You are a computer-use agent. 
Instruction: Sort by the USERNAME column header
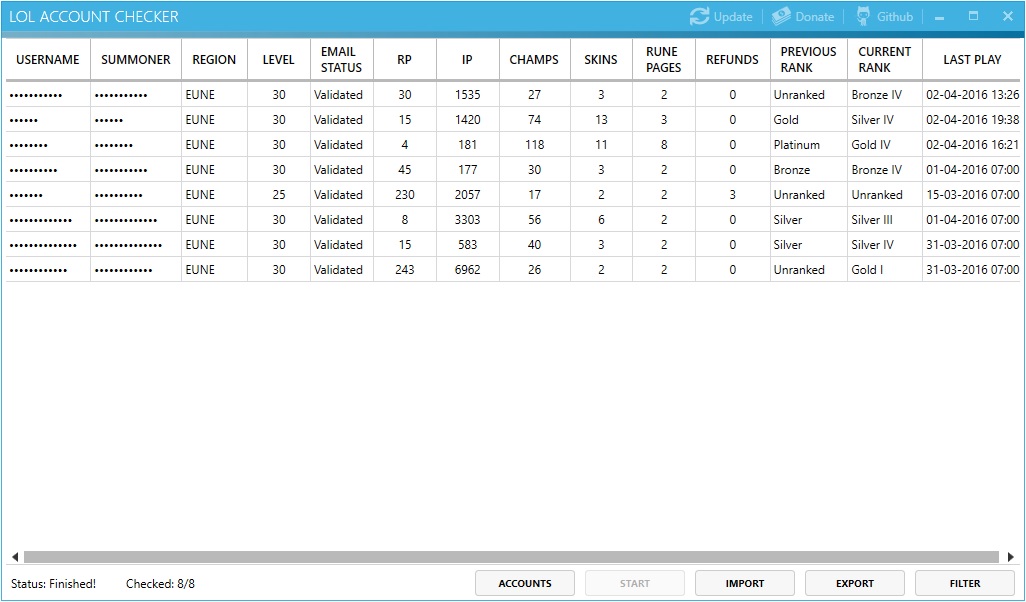tap(48, 60)
